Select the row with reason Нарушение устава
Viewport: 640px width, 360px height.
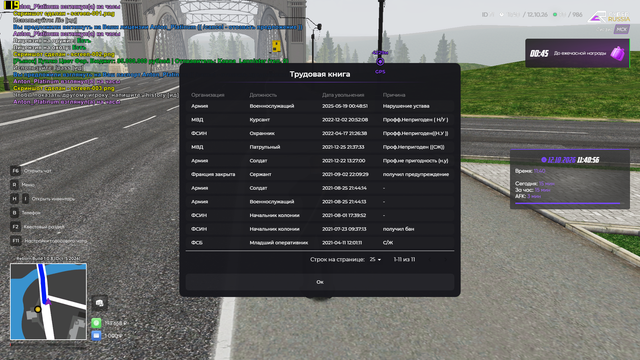(x=320, y=106)
